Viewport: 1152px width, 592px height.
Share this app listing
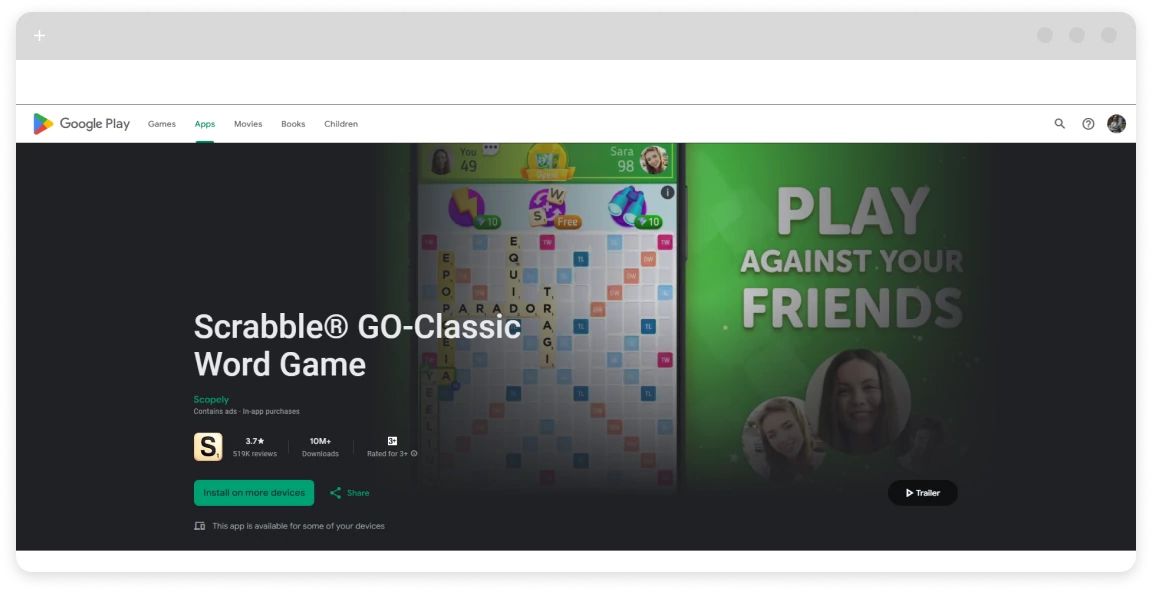pyautogui.click(x=350, y=493)
